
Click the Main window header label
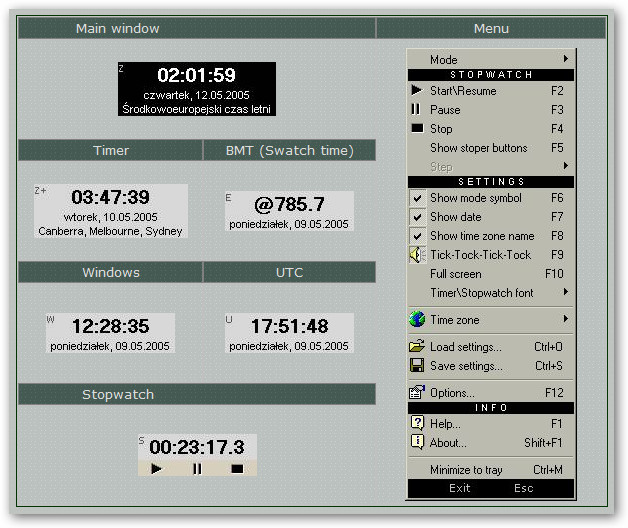117,28
